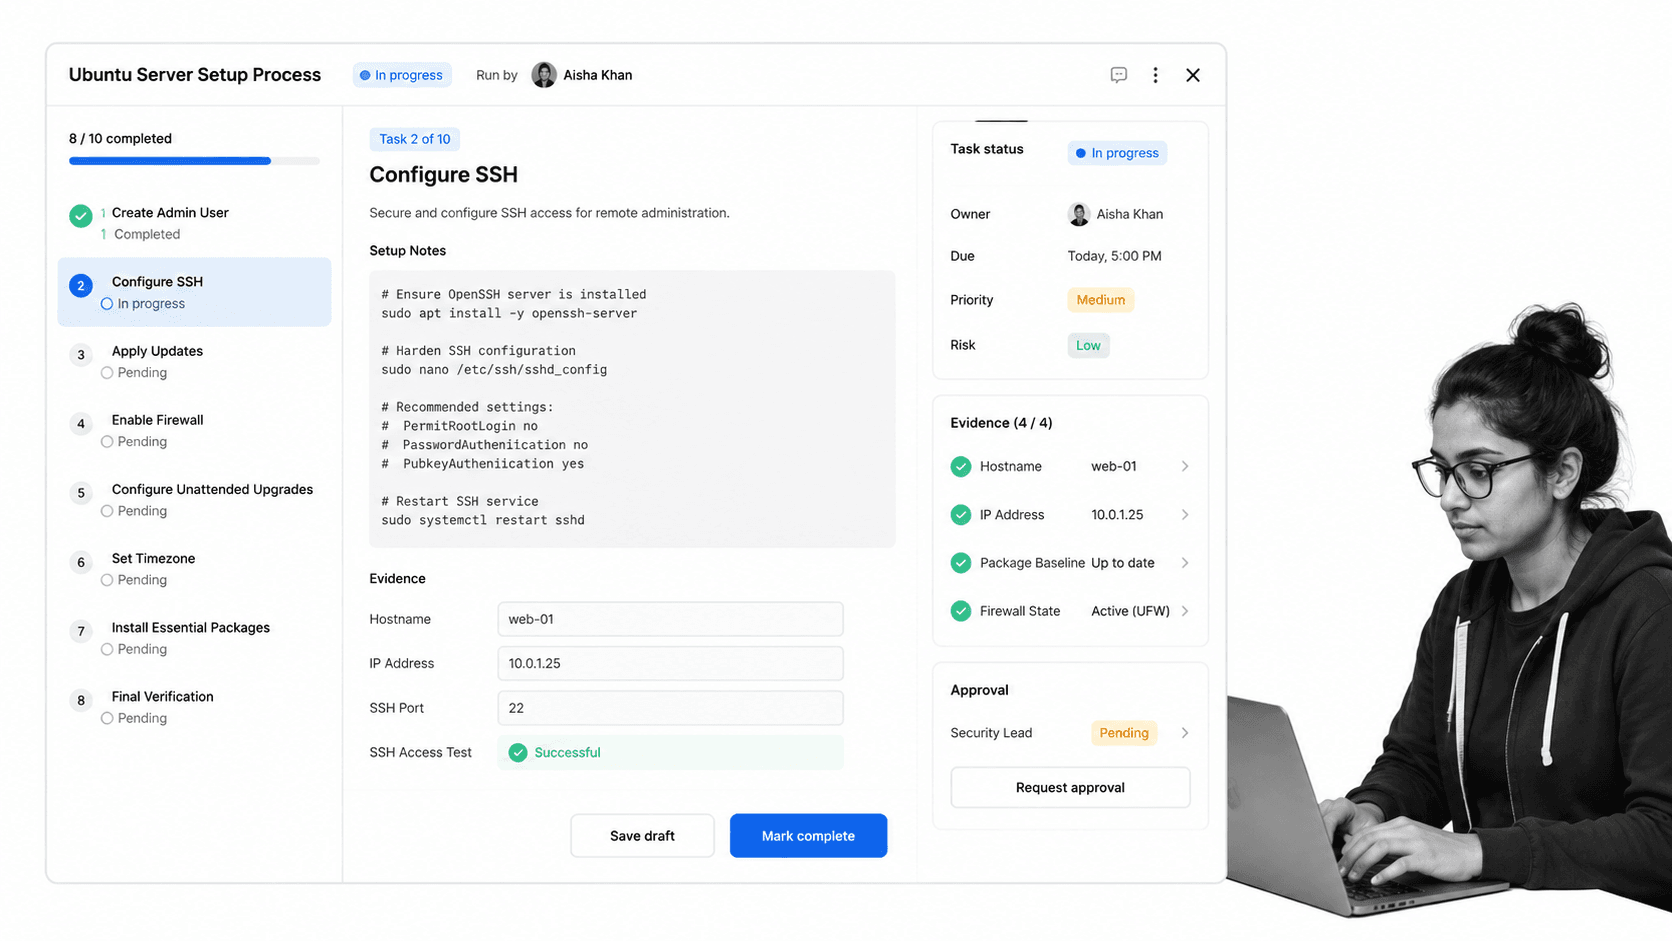Expand the Package Baseline row chevron
This screenshot has height=941, width=1672.
tap(1185, 563)
